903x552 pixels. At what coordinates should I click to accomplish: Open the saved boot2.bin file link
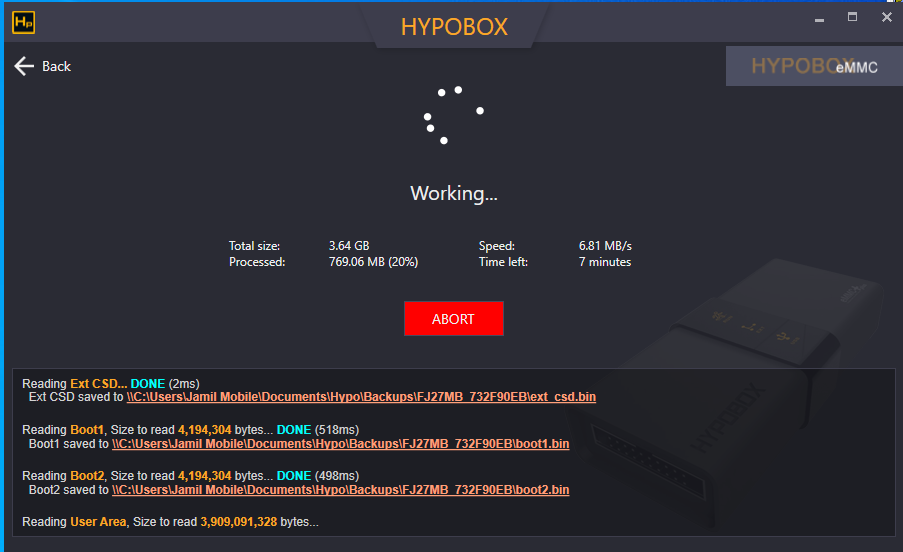point(340,490)
